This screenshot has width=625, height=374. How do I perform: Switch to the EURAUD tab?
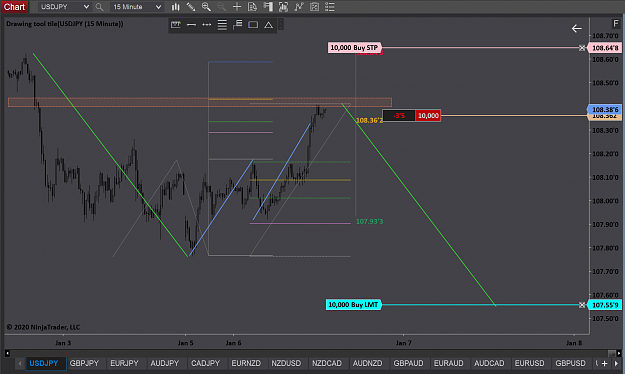448,363
